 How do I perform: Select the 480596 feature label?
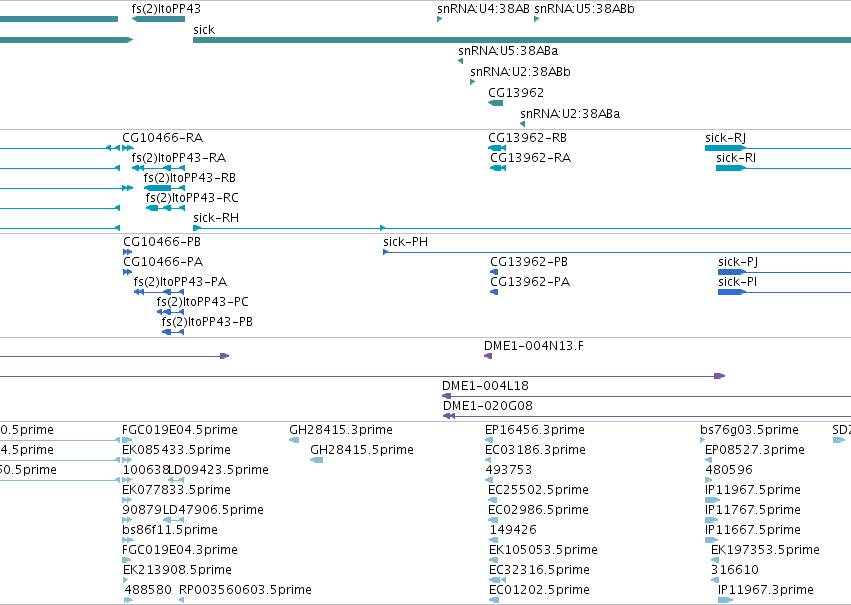(729, 470)
